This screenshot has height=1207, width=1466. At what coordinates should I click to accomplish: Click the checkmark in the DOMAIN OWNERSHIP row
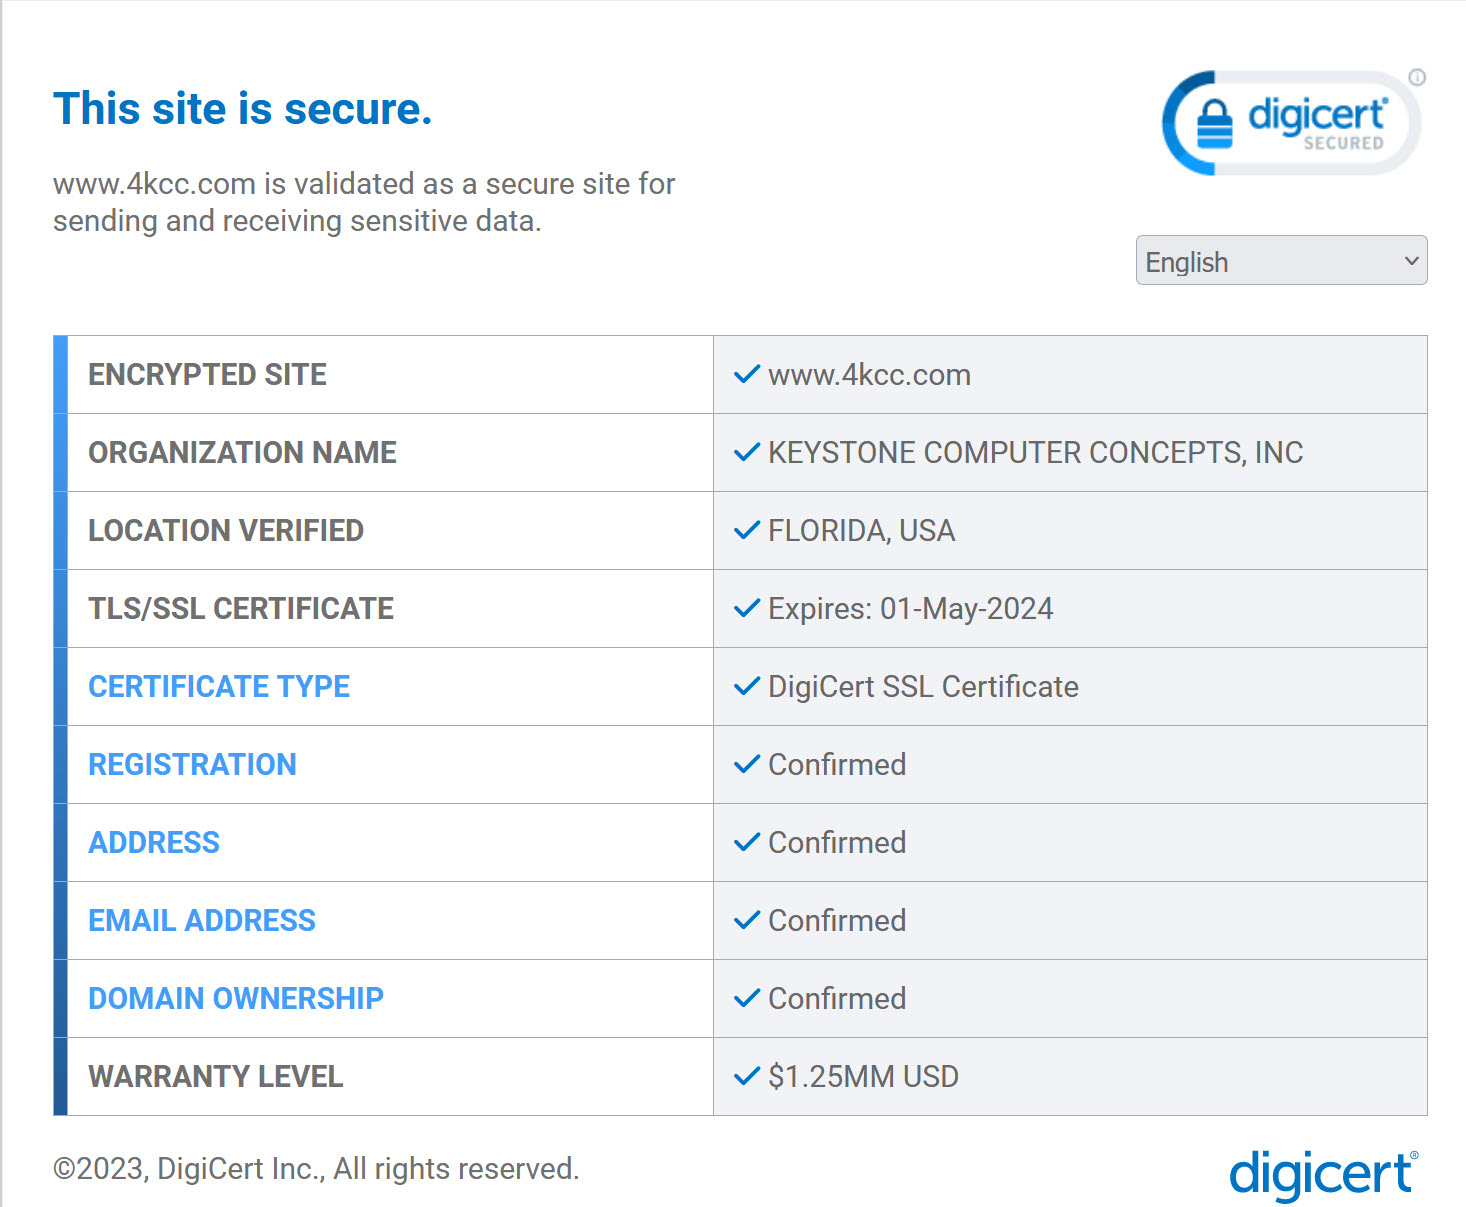pyautogui.click(x=747, y=999)
